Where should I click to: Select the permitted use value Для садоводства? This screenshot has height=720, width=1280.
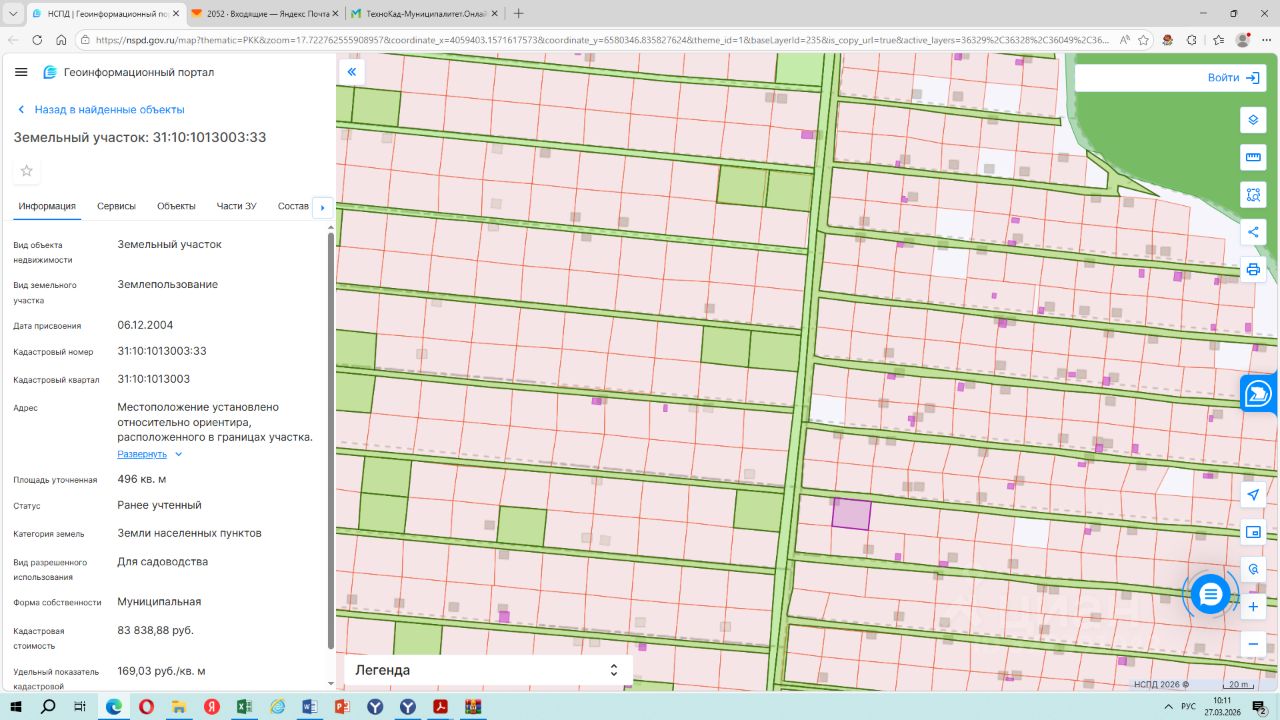162,562
